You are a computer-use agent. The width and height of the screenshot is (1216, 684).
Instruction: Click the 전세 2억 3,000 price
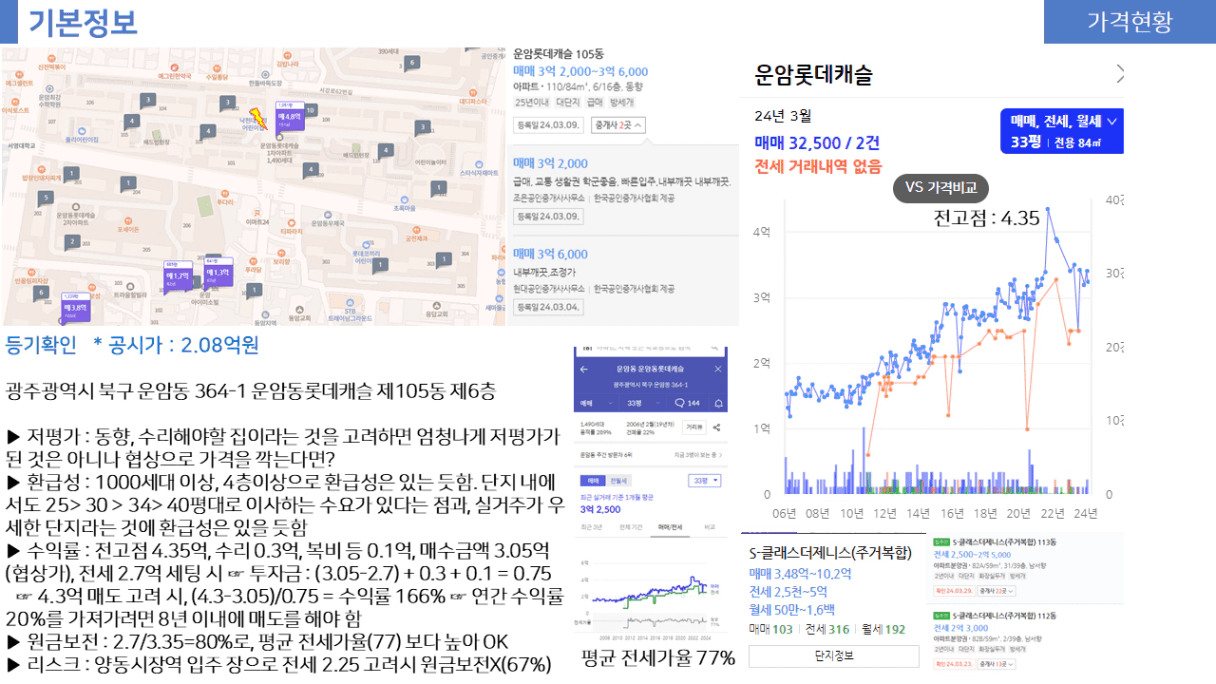tap(961, 628)
